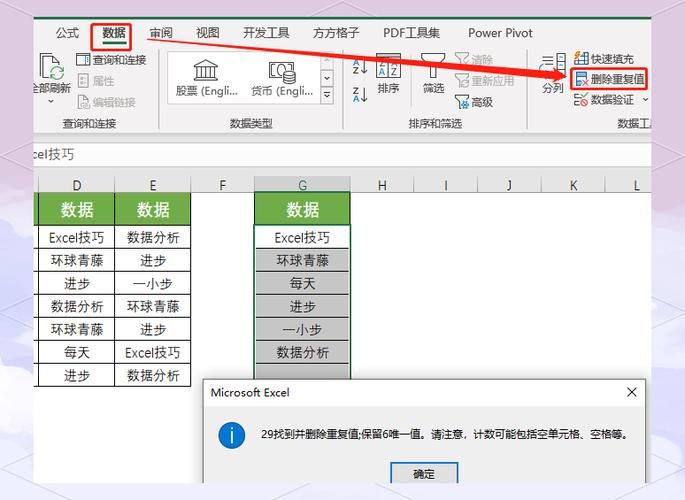685x500 pixels.
Task: Expand the 全部刷新 dropdown arrow
Action: pyautogui.click(x=51, y=101)
